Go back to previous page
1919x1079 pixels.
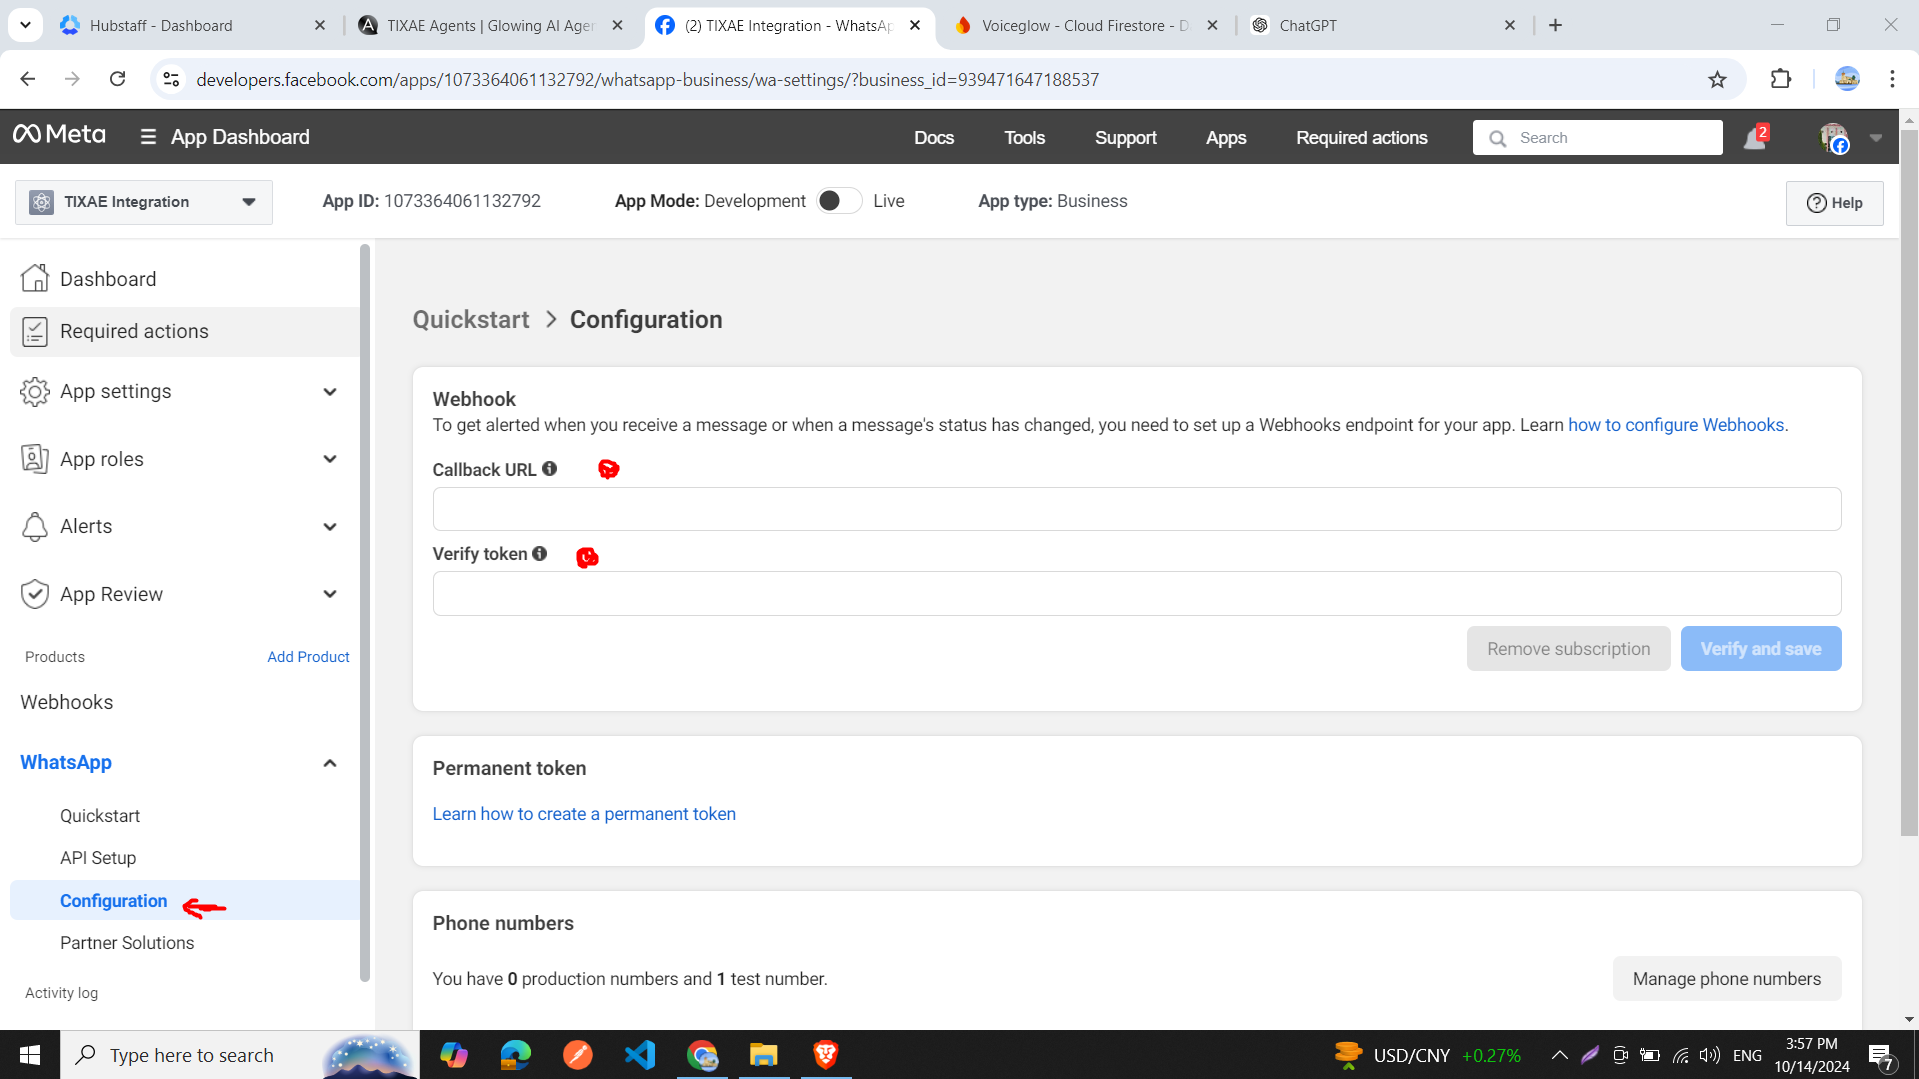coord(28,79)
